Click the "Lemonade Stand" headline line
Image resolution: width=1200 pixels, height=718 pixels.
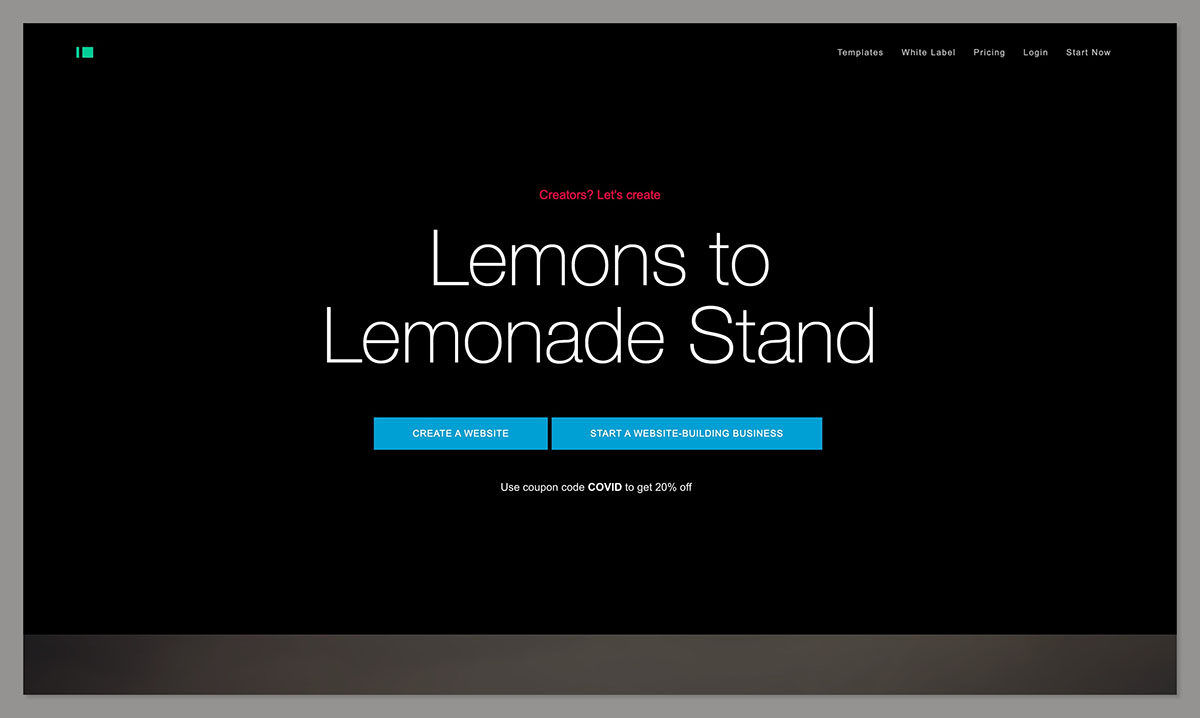[599, 336]
